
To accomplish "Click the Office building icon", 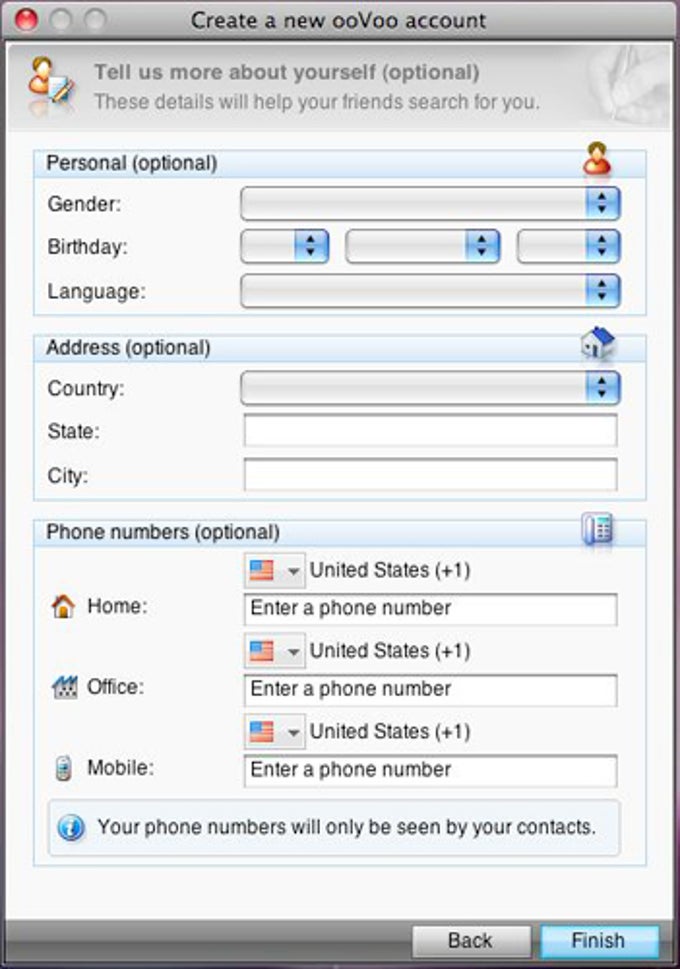I will (64, 687).
